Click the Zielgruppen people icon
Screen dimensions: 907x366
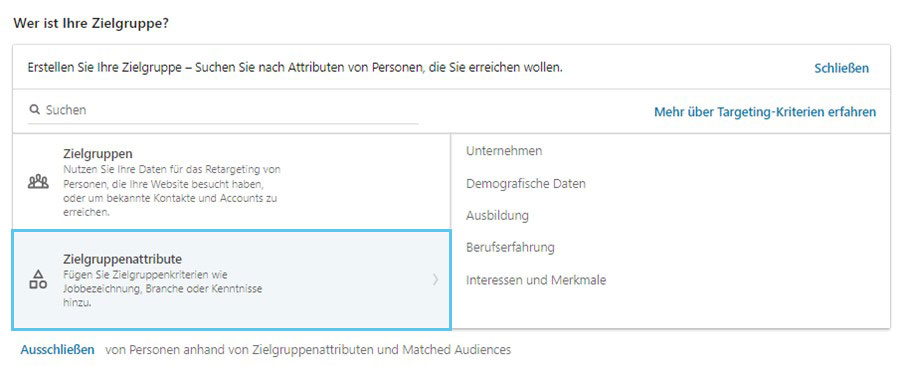point(38,182)
